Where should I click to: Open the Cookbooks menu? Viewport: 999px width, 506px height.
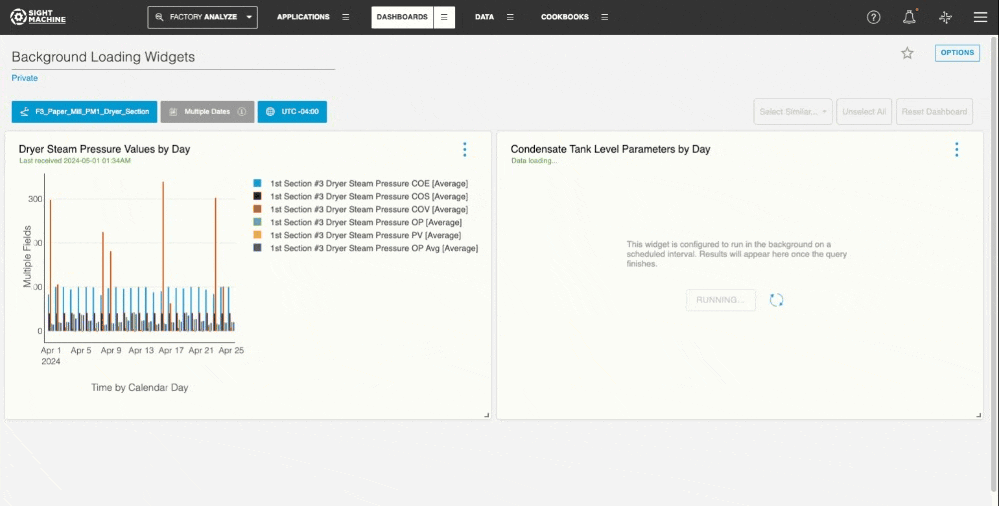pyautogui.click(x=565, y=17)
